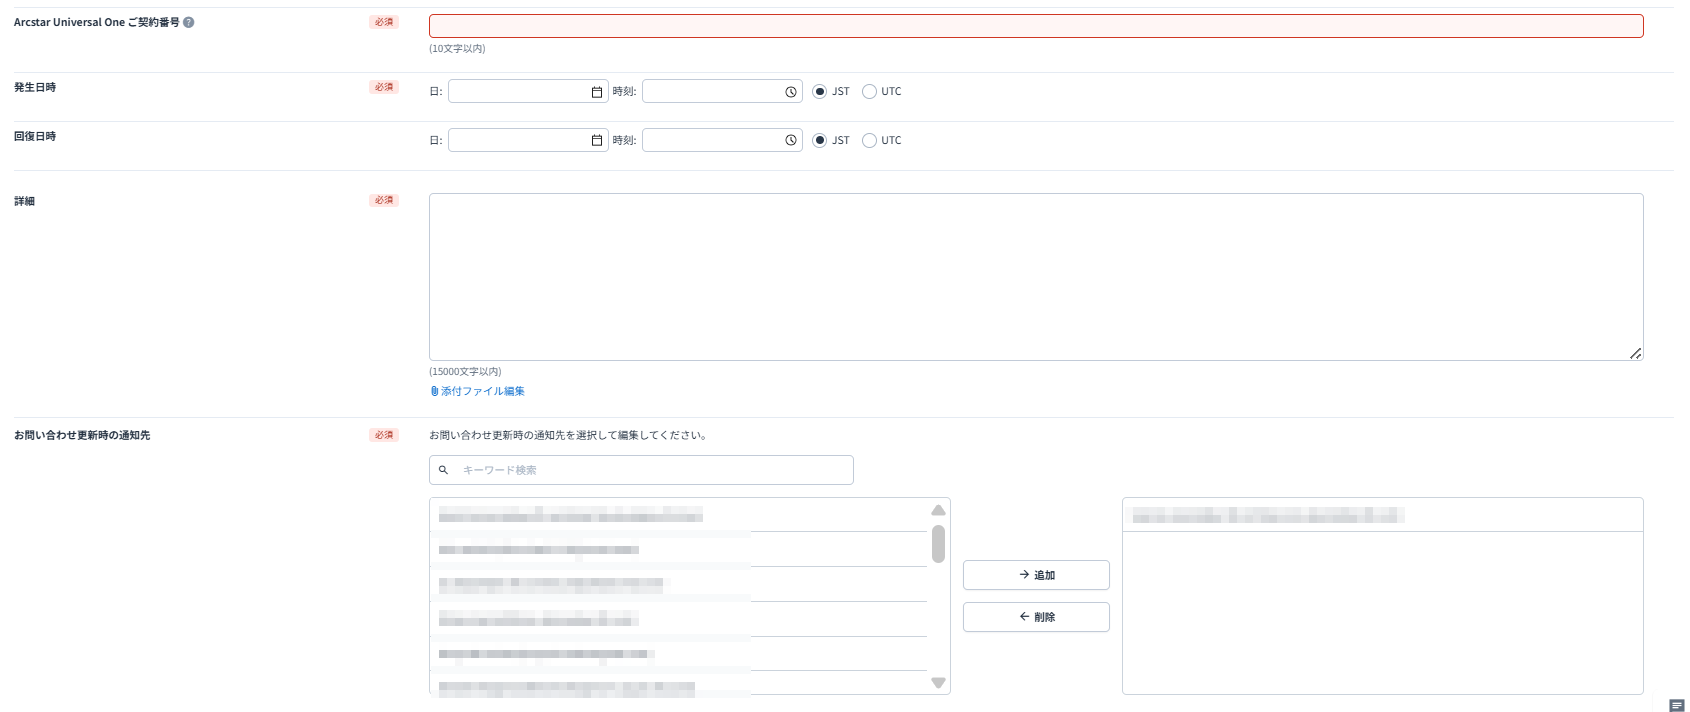Open the clock picker for 発生日時 time
Viewport: 1690px width, 712px height.
tap(791, 92)
